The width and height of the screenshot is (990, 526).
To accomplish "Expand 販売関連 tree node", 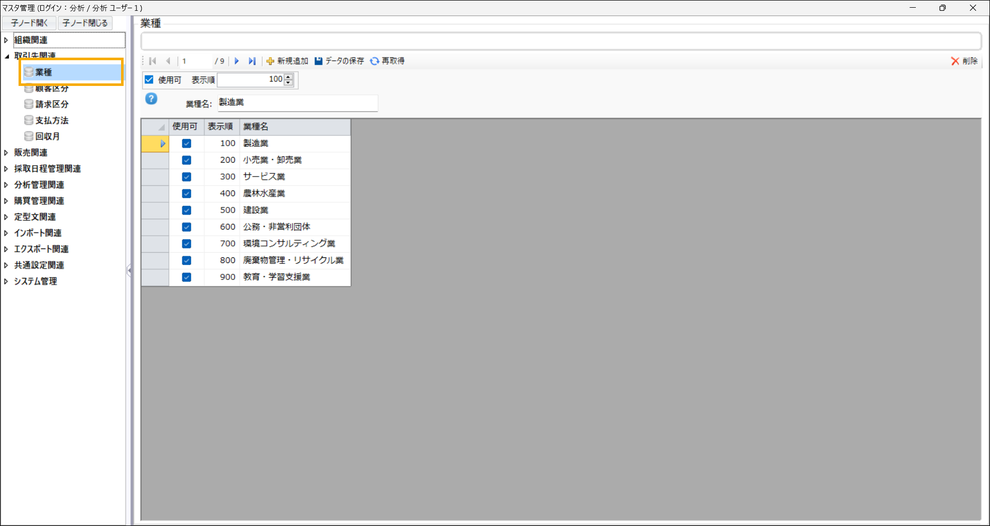I will click(x=6, y=153).
